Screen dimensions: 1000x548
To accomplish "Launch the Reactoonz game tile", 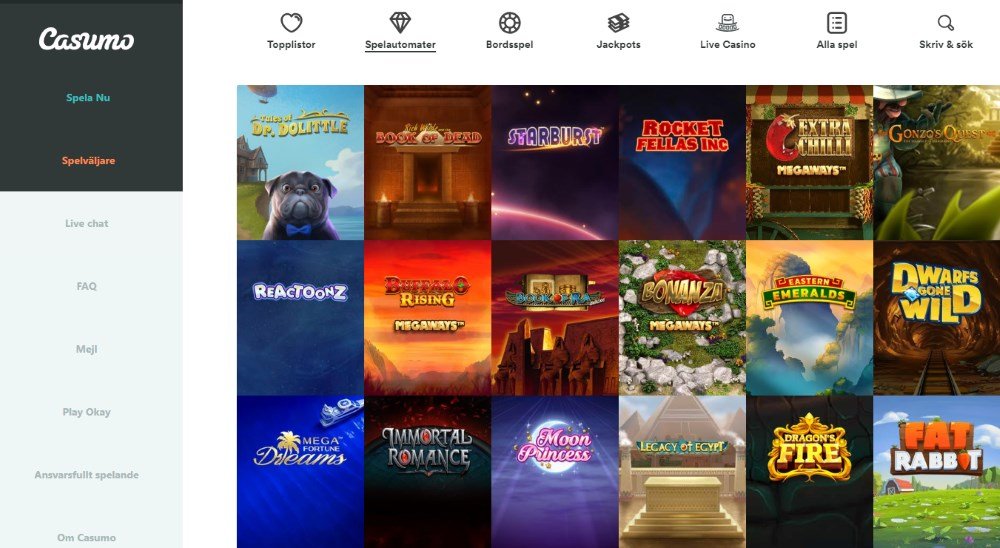I will 300,318.
